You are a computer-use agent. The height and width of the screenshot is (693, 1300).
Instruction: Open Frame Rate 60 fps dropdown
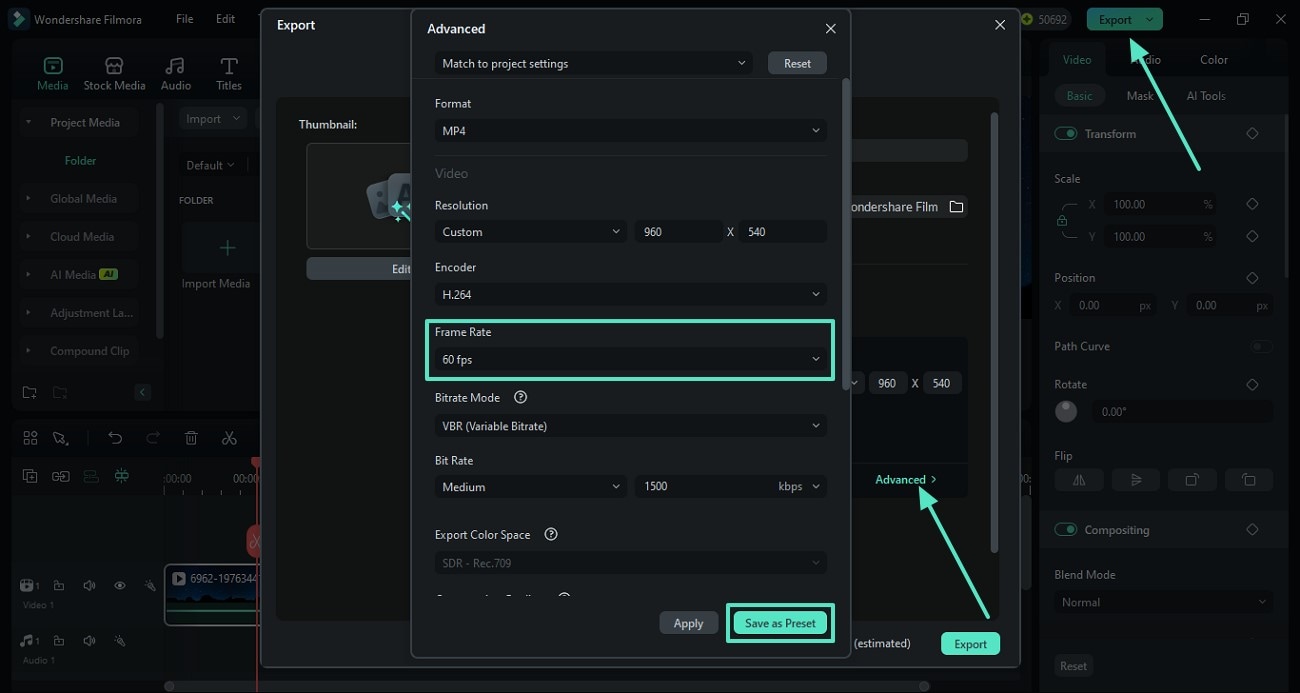coord(631,359)
